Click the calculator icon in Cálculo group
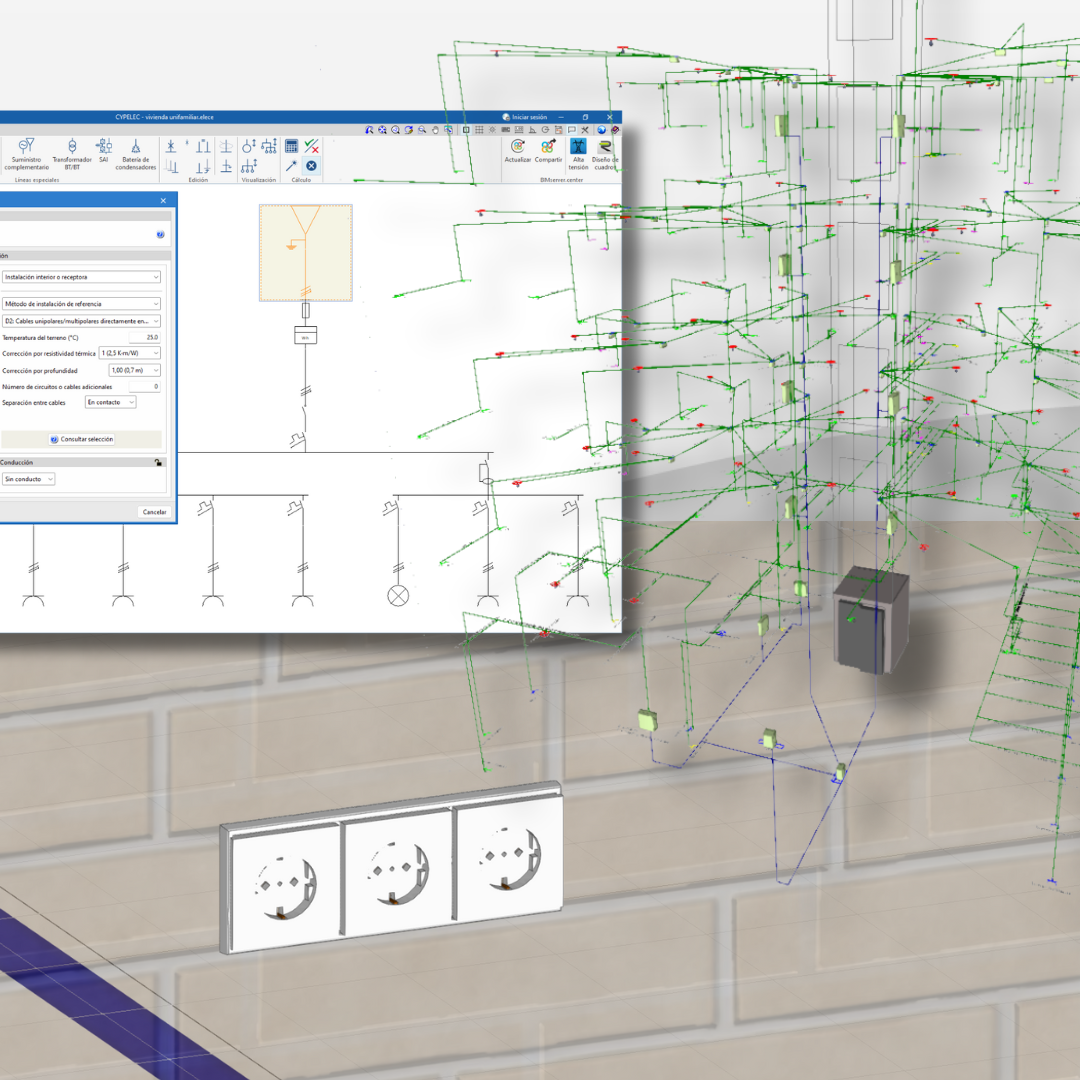 pyautogui.click(x=291, y=146)
